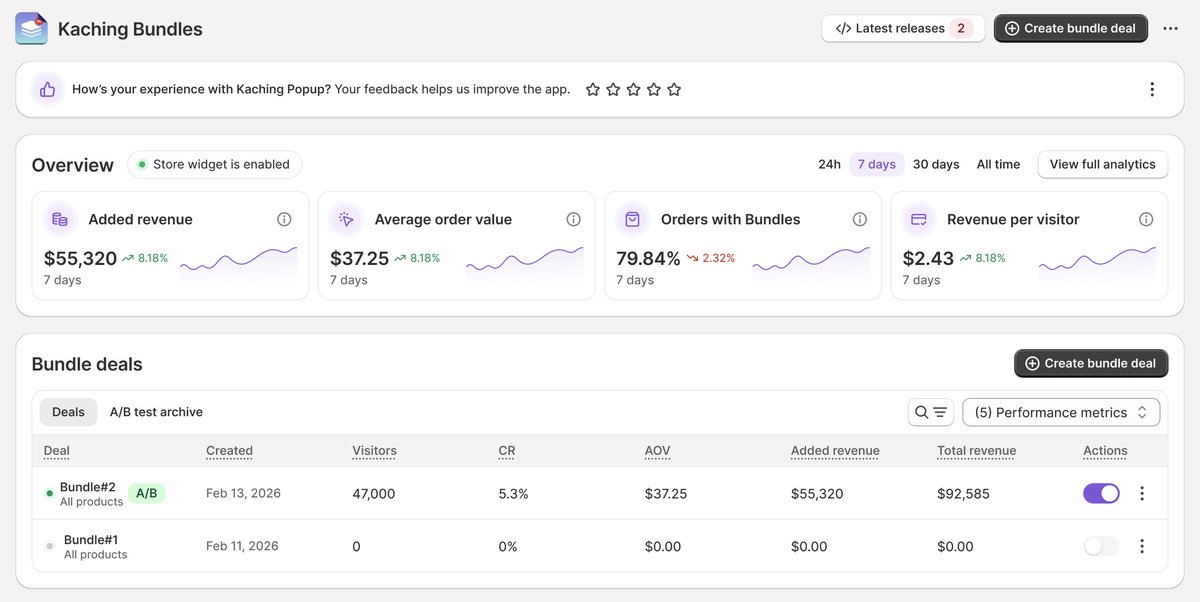The height and width of the screenshot is (602, 1200).
Task: Click the Feb 13, 2026 created date
Action: [x=243, y=493]
